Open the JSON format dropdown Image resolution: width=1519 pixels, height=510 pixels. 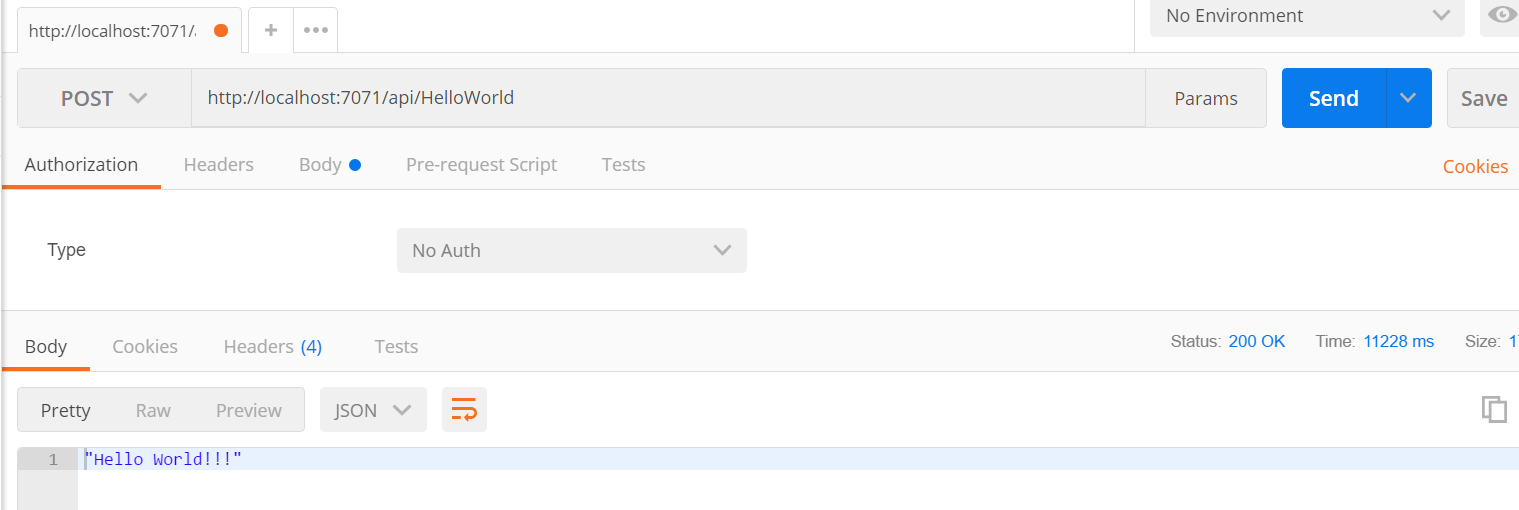point(373,410)
